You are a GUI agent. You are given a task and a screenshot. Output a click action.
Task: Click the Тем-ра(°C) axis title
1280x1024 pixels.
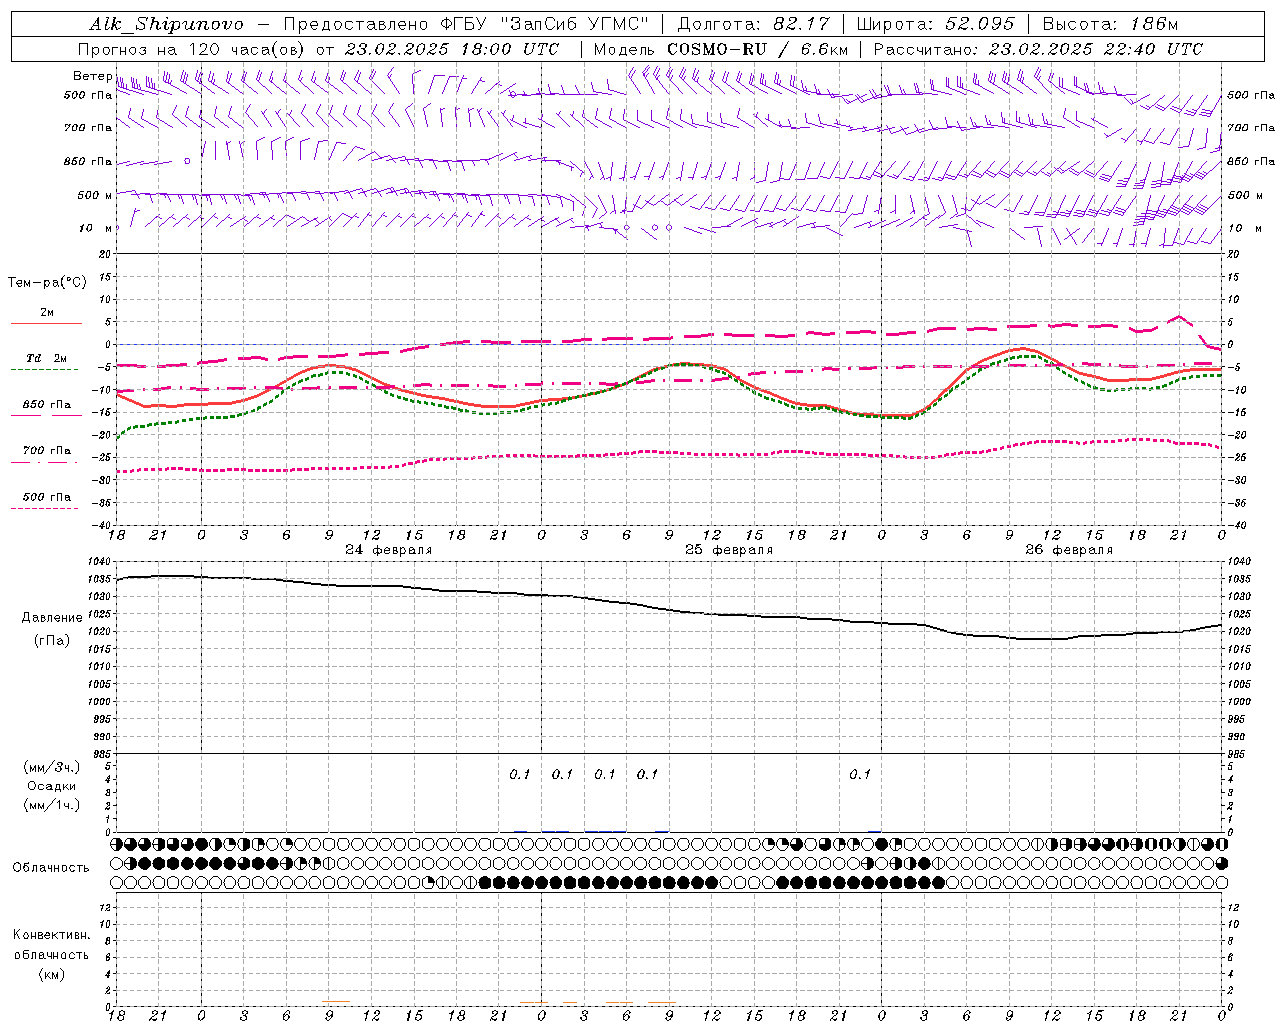tap(47, 283)
